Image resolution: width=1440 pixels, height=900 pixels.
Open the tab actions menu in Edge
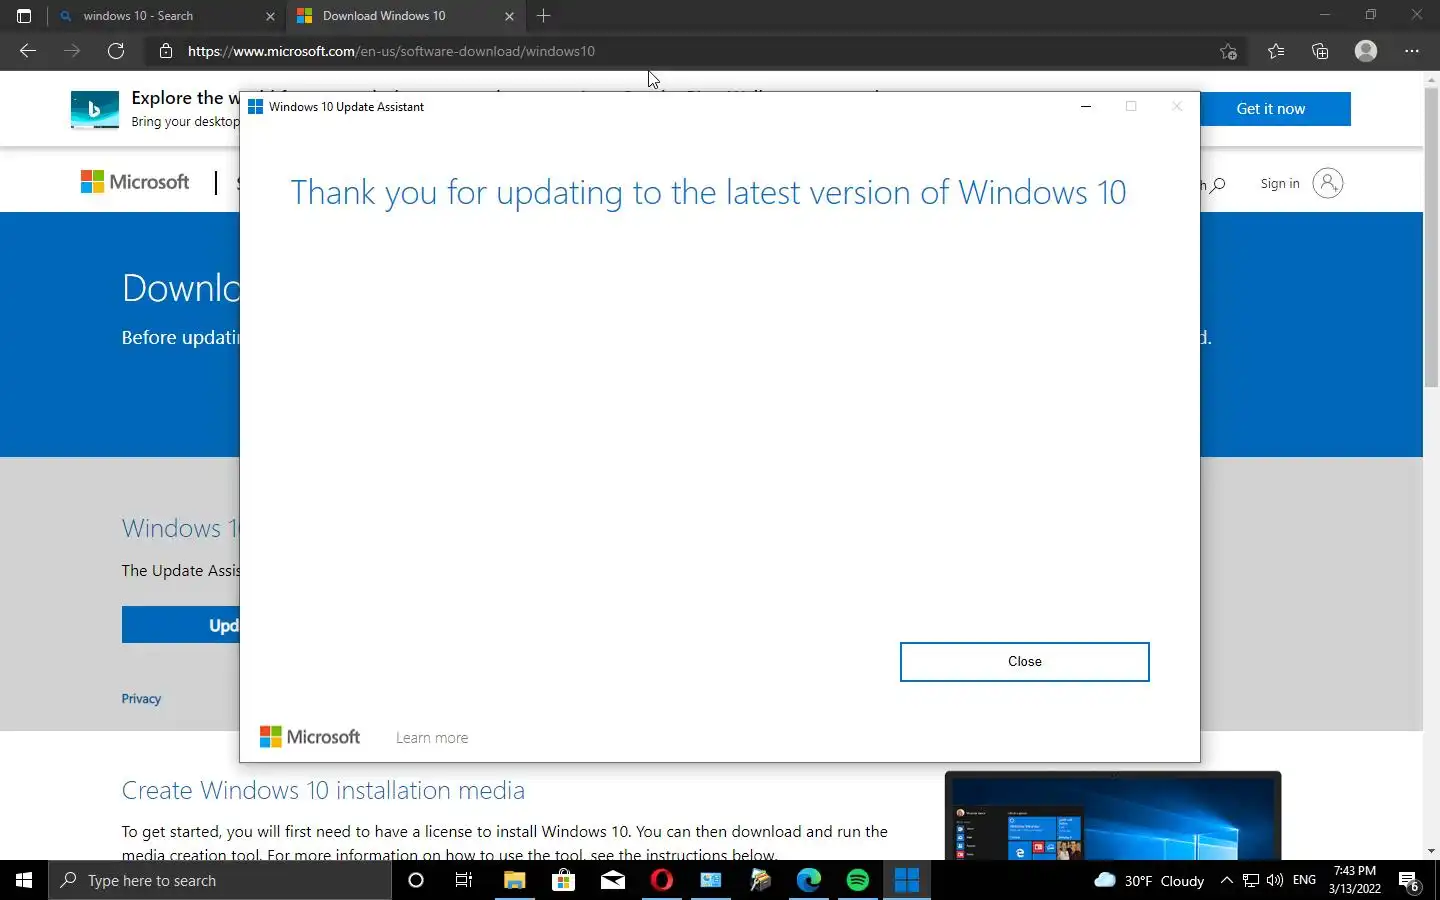tap(24, 16)
